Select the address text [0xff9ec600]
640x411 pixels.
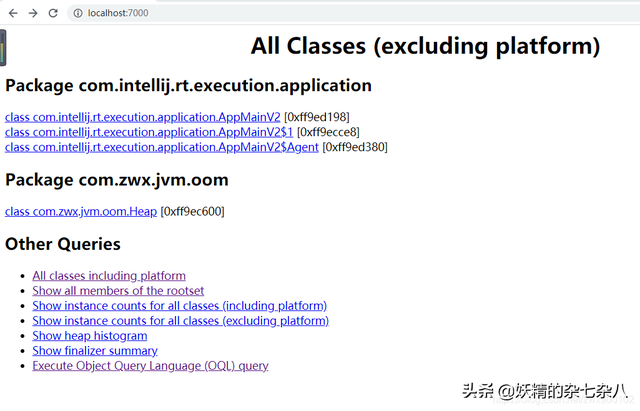tap(192, 212)
